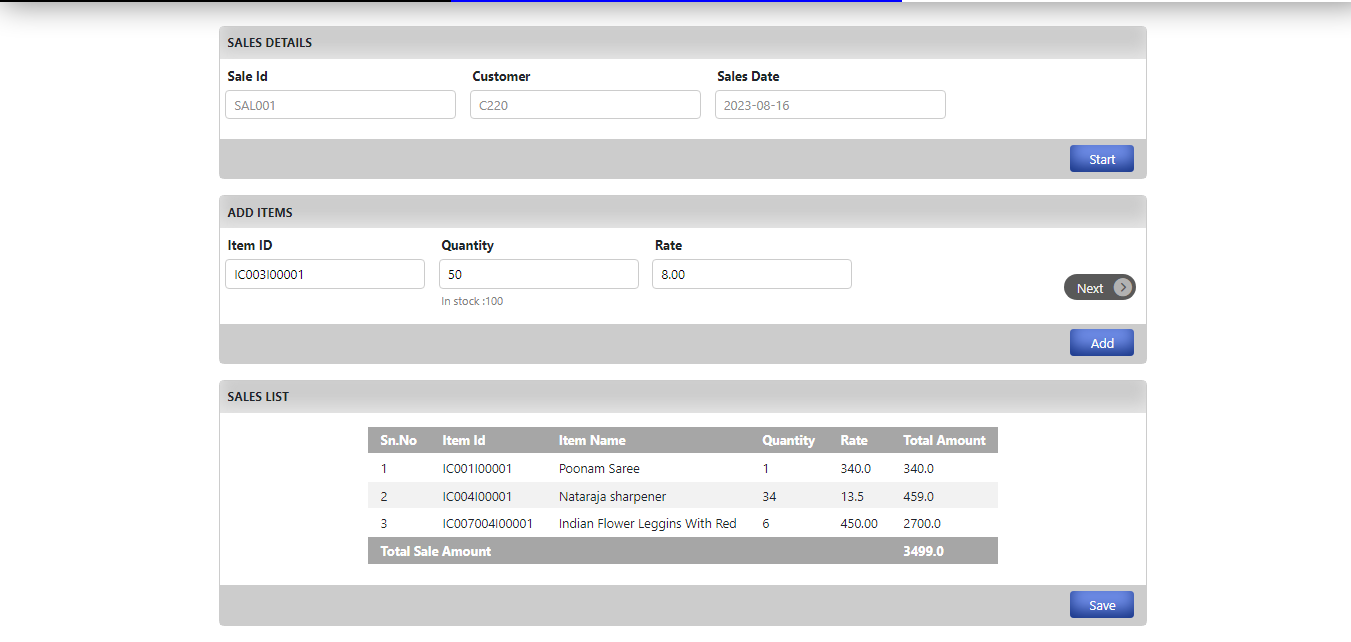
Task: Click inside the Rate field
Action: pos(751,273)
